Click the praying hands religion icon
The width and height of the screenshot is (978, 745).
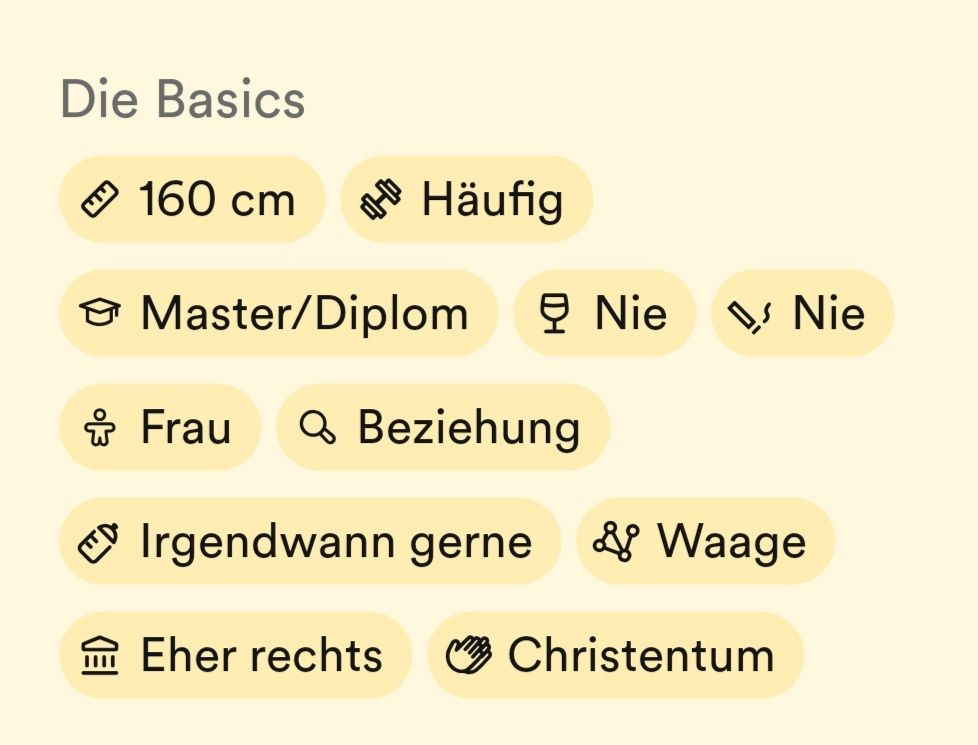(x=468, y=656)
